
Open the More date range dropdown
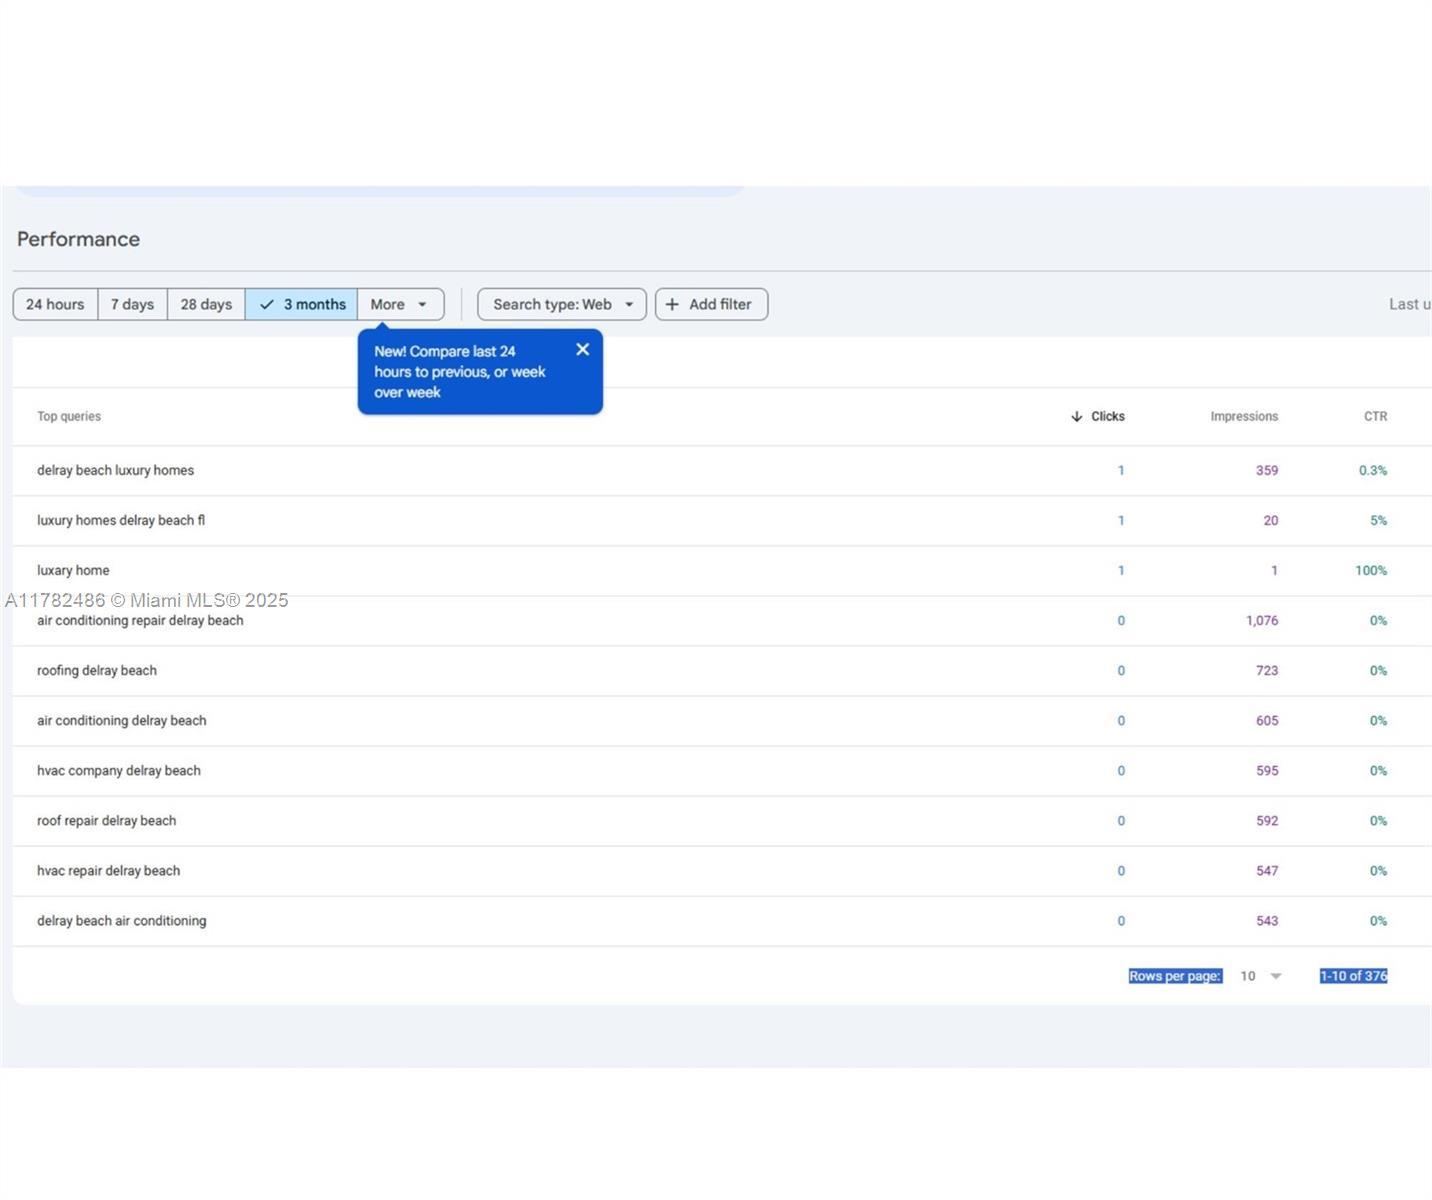(x=400, y=305)
